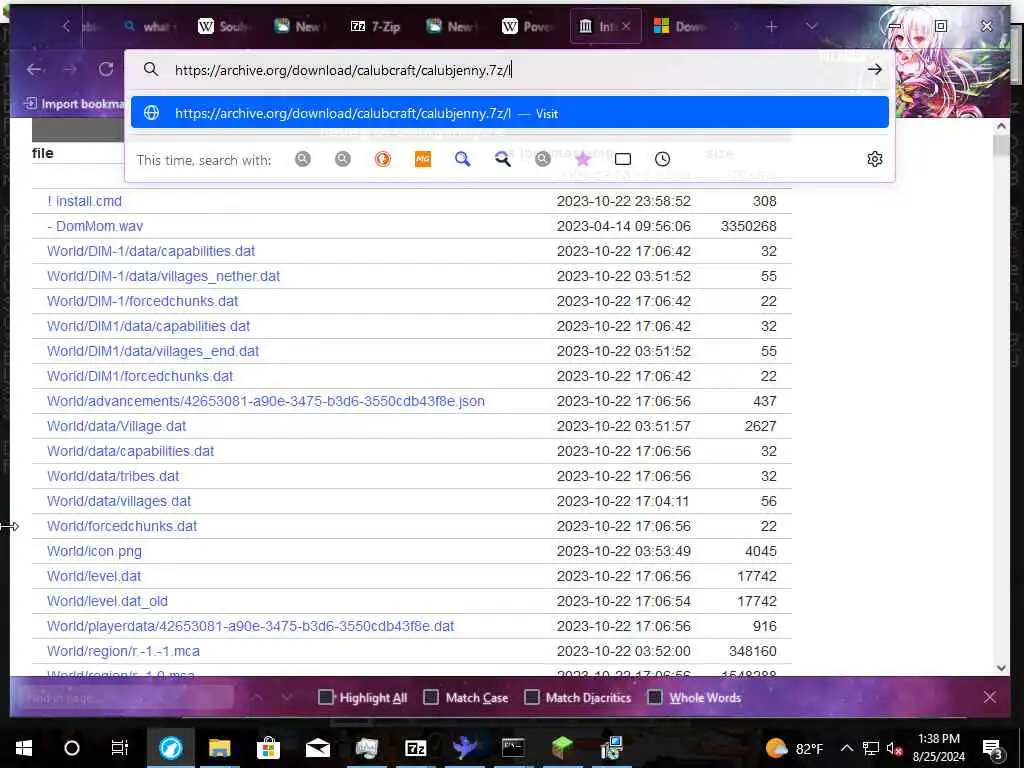Image resolution: width=1024 pixels, height=768 pixels.
Task: Switch to the 7-Zip tab
Action: pos(376,26)
